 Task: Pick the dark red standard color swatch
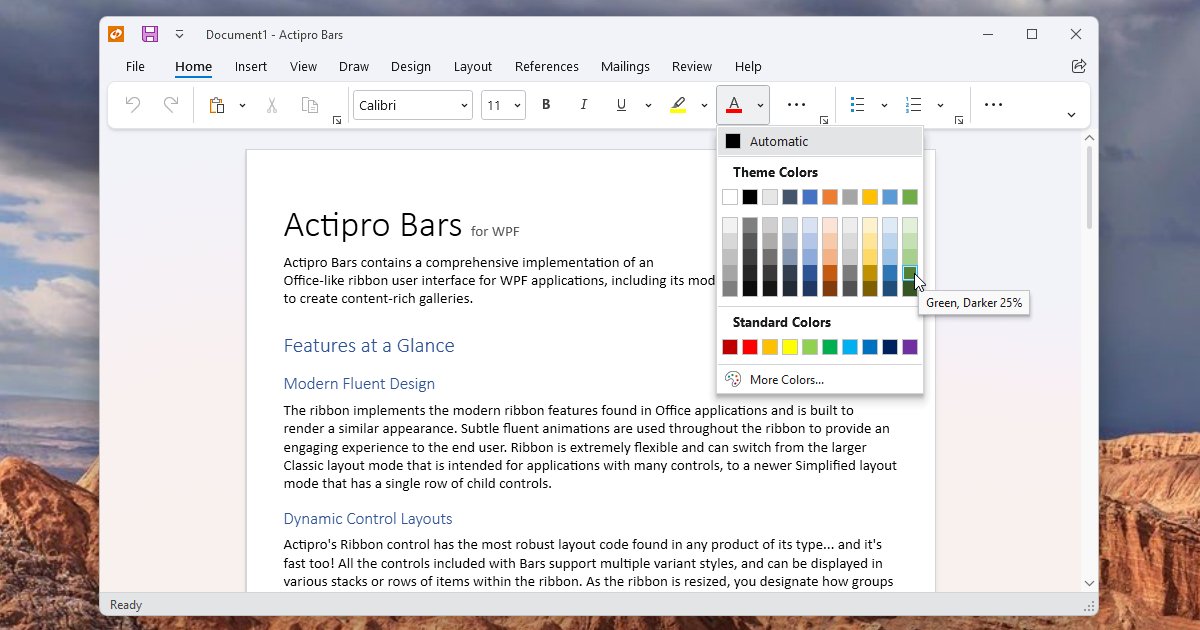730,347
